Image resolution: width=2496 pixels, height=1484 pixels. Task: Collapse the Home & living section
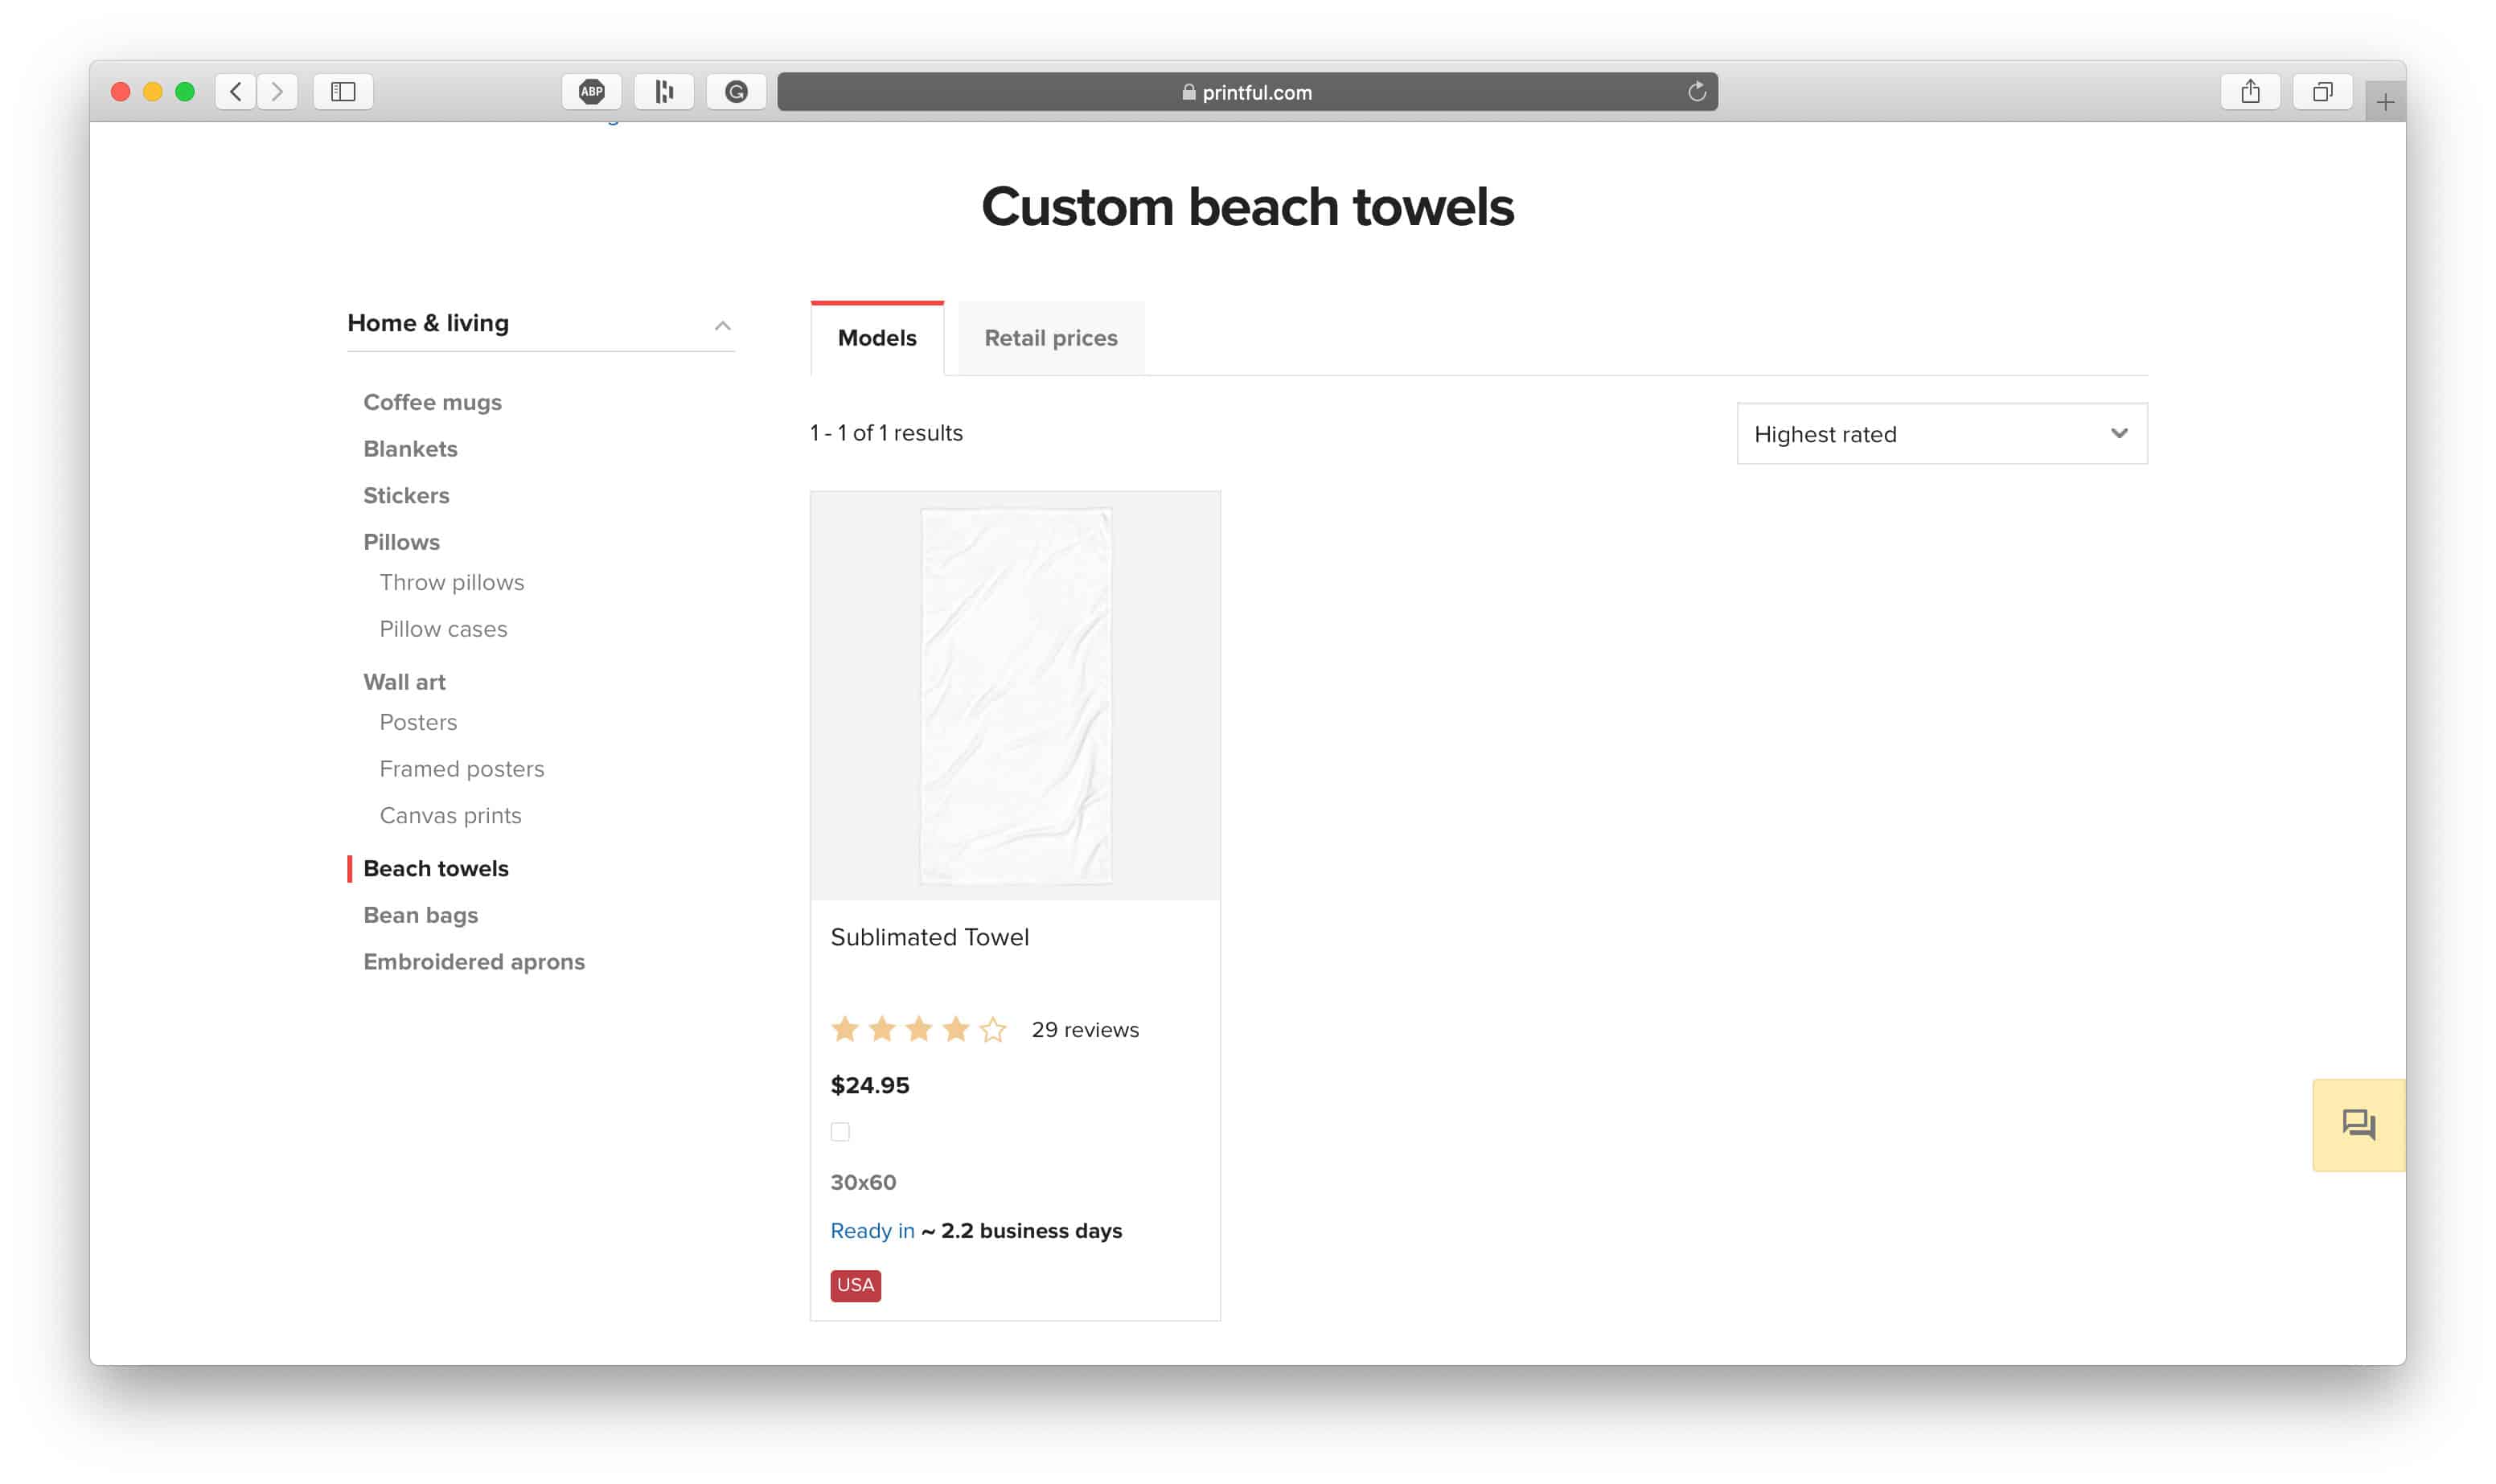(722, 325)
